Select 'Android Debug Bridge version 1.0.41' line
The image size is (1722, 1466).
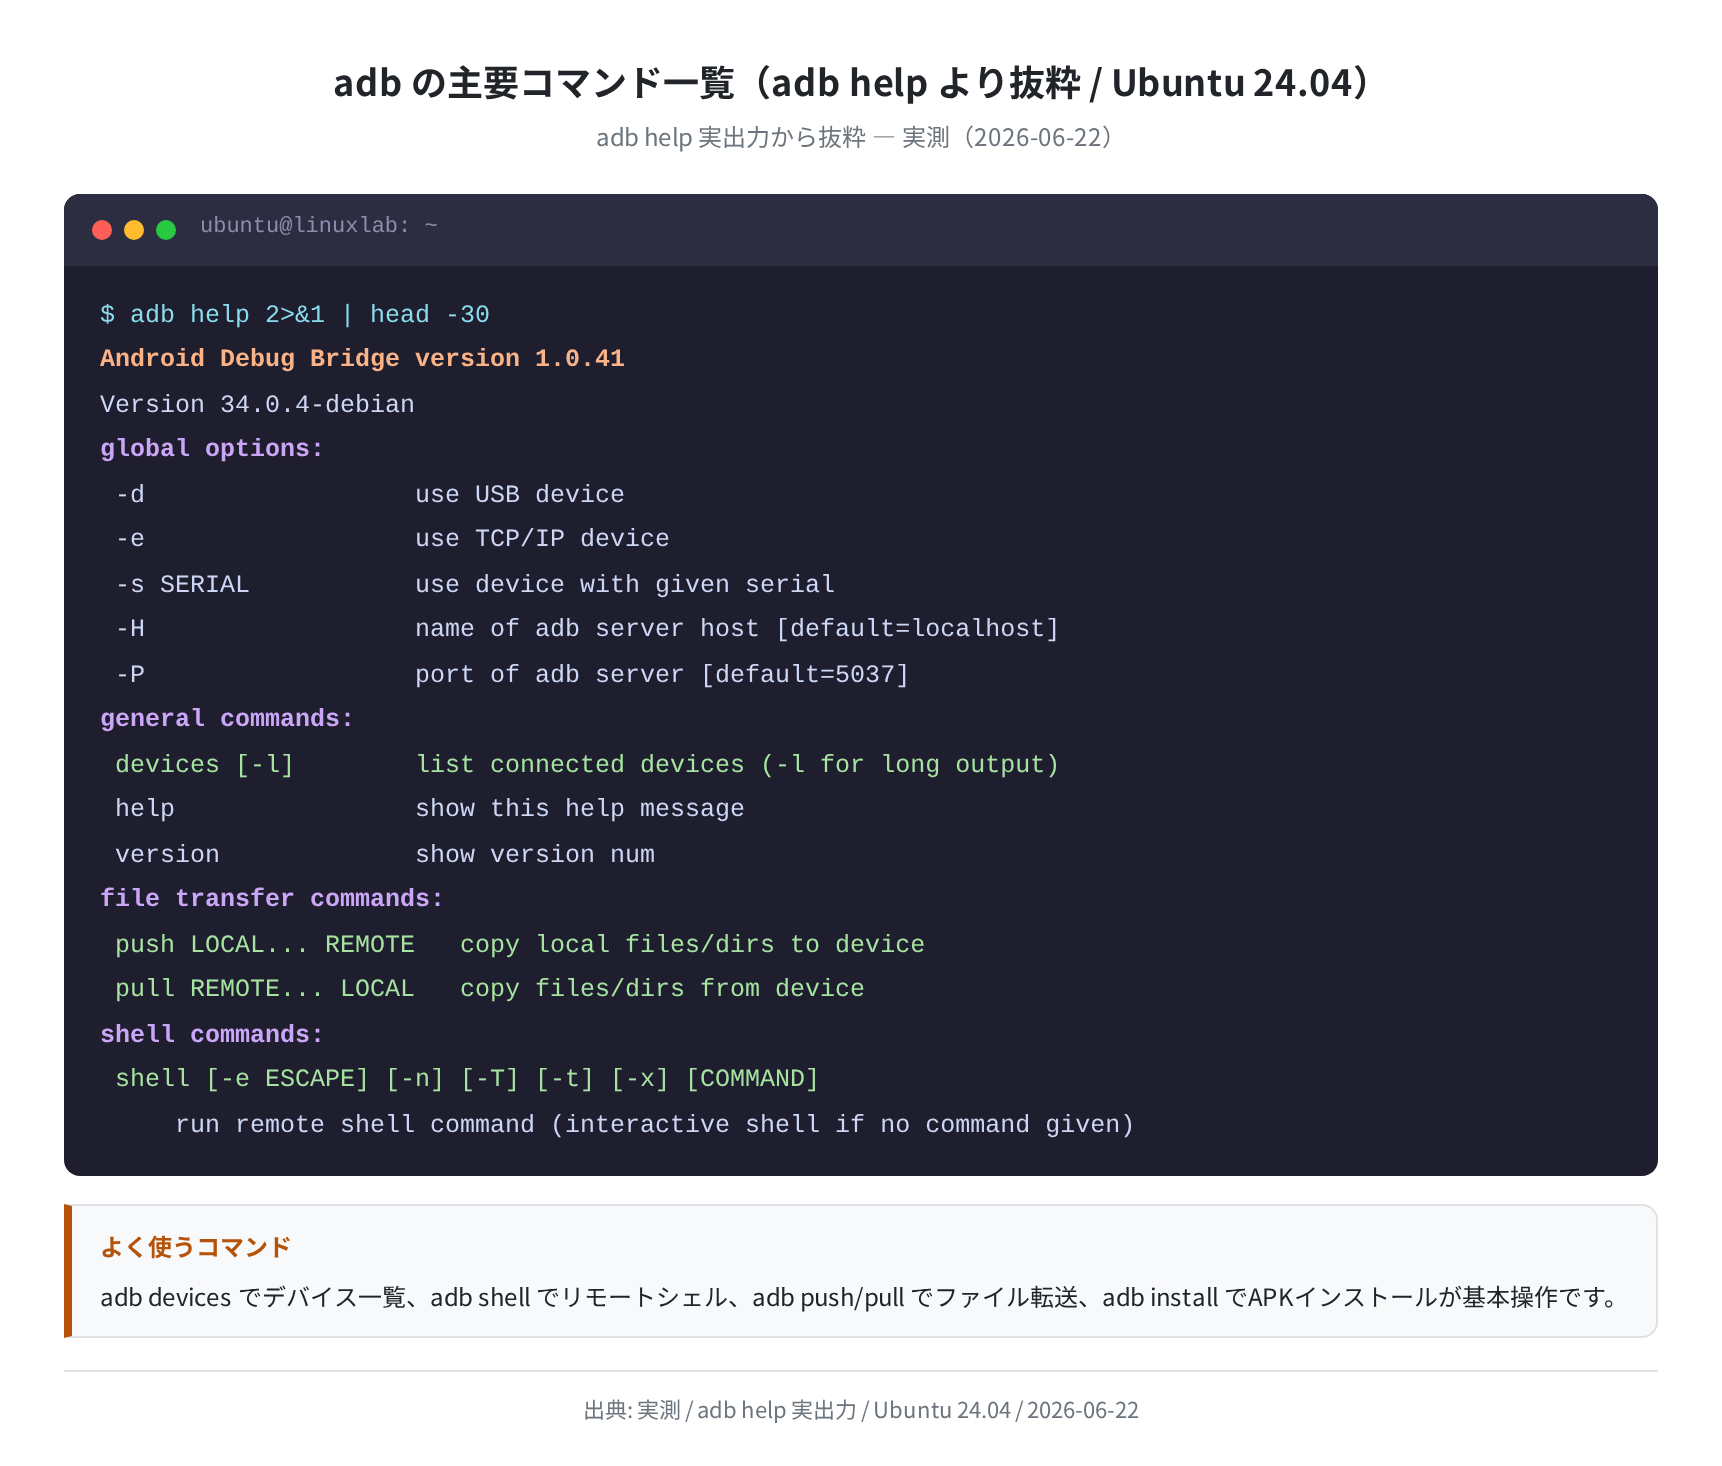click(362, 359)
